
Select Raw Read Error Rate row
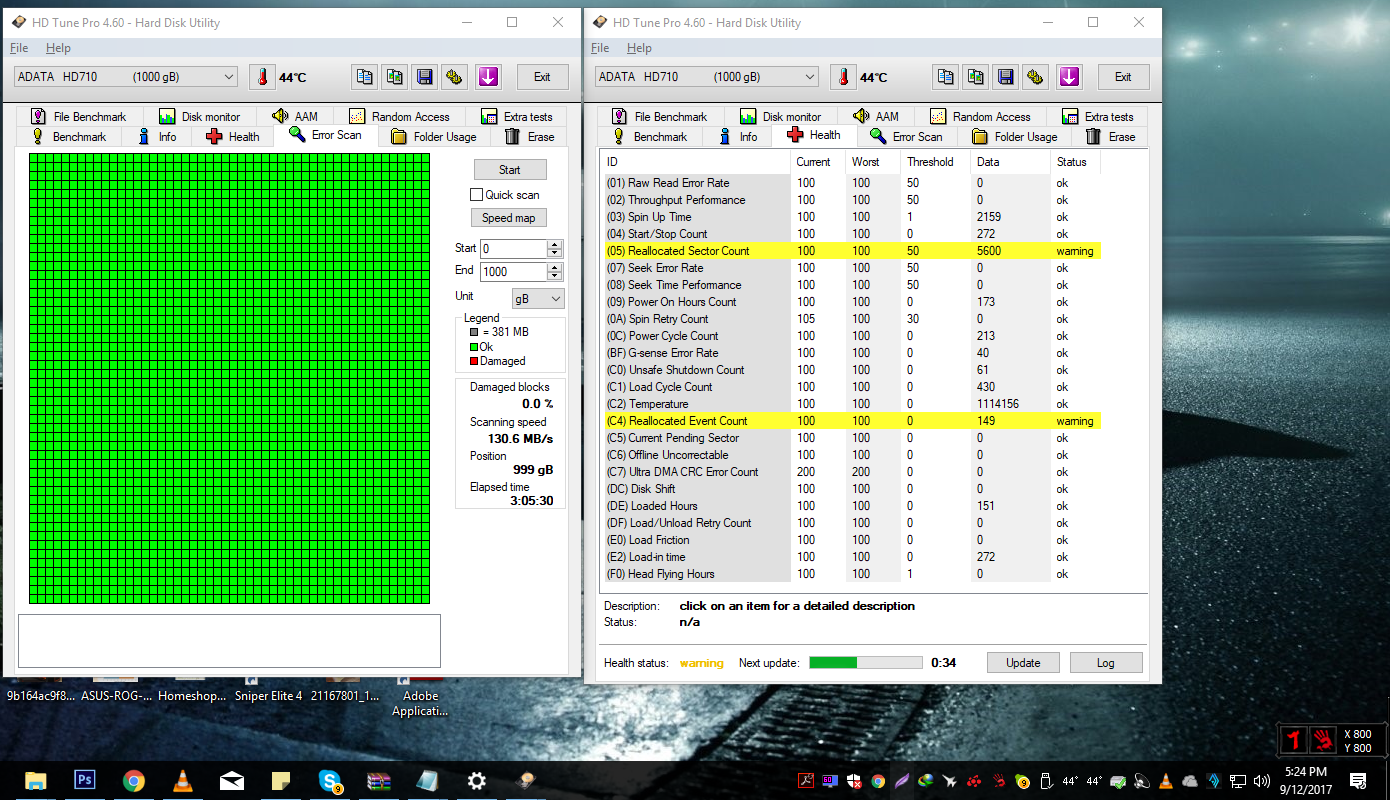pos(852,183)
